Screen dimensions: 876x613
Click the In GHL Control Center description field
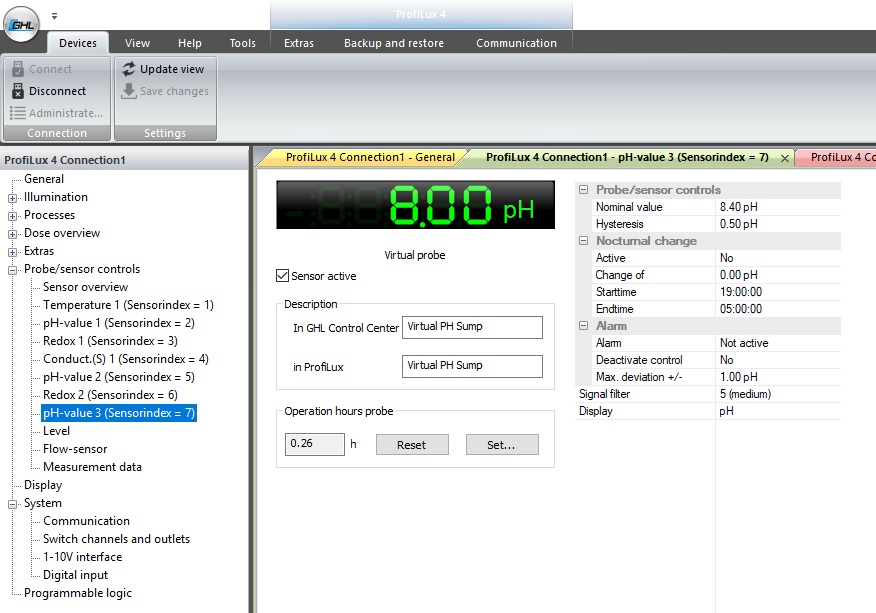tap(472, 327)
